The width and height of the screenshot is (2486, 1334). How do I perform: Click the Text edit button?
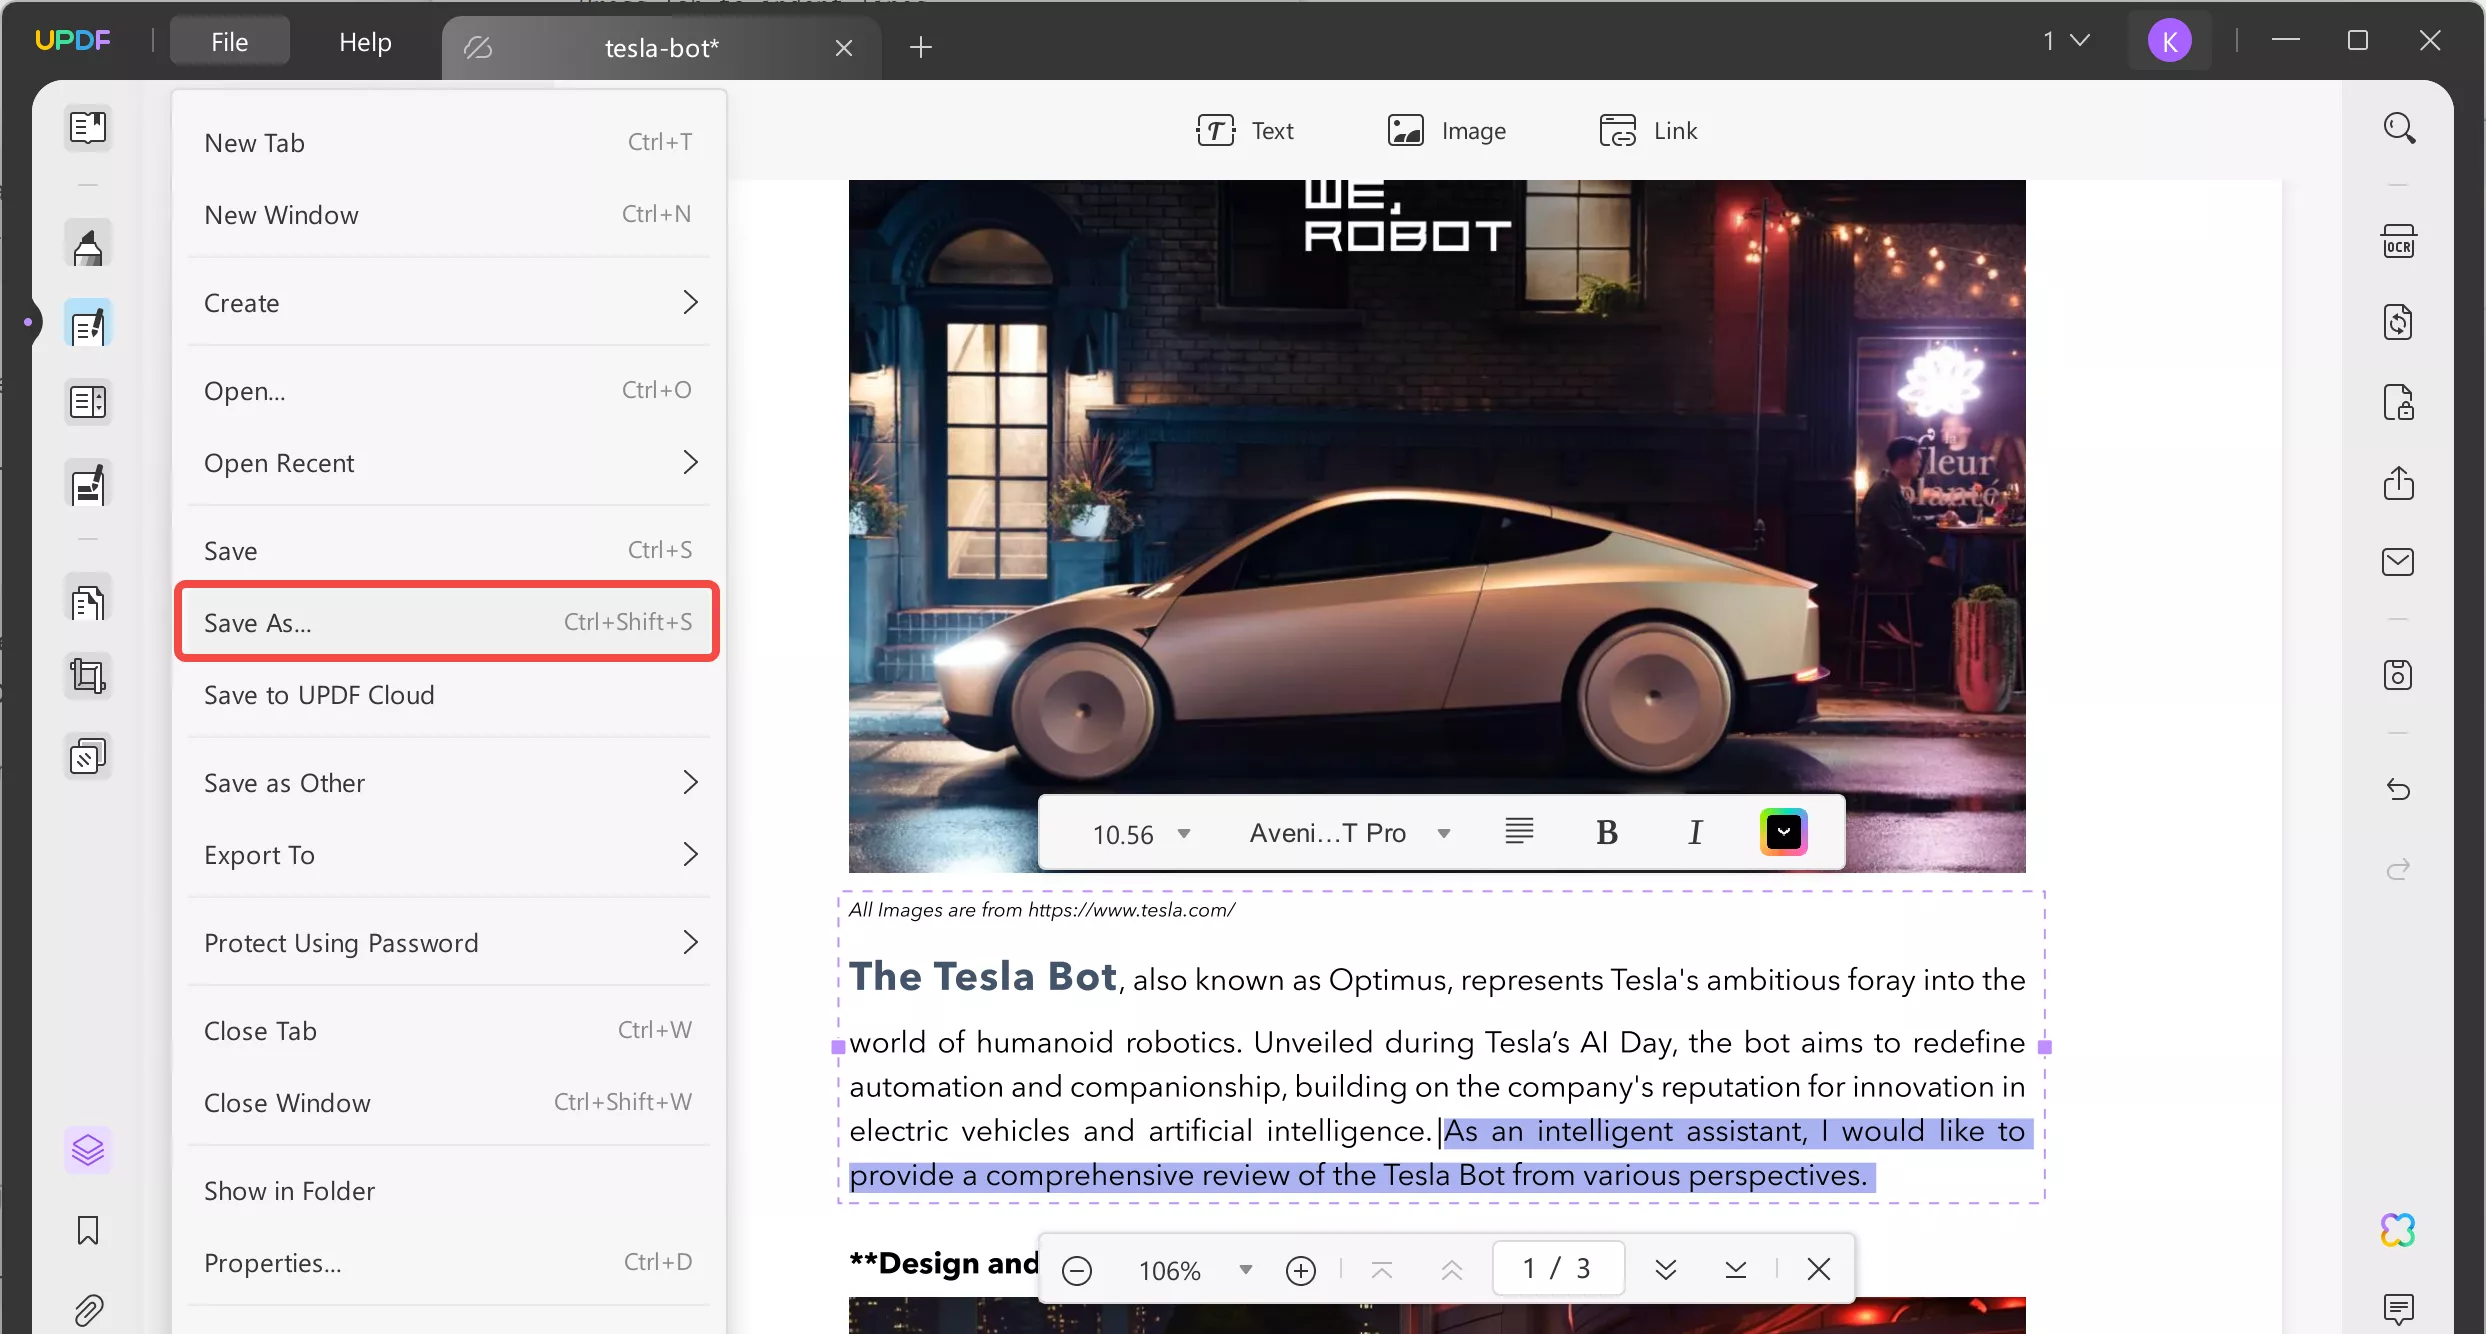click(x=1245, y=131)
